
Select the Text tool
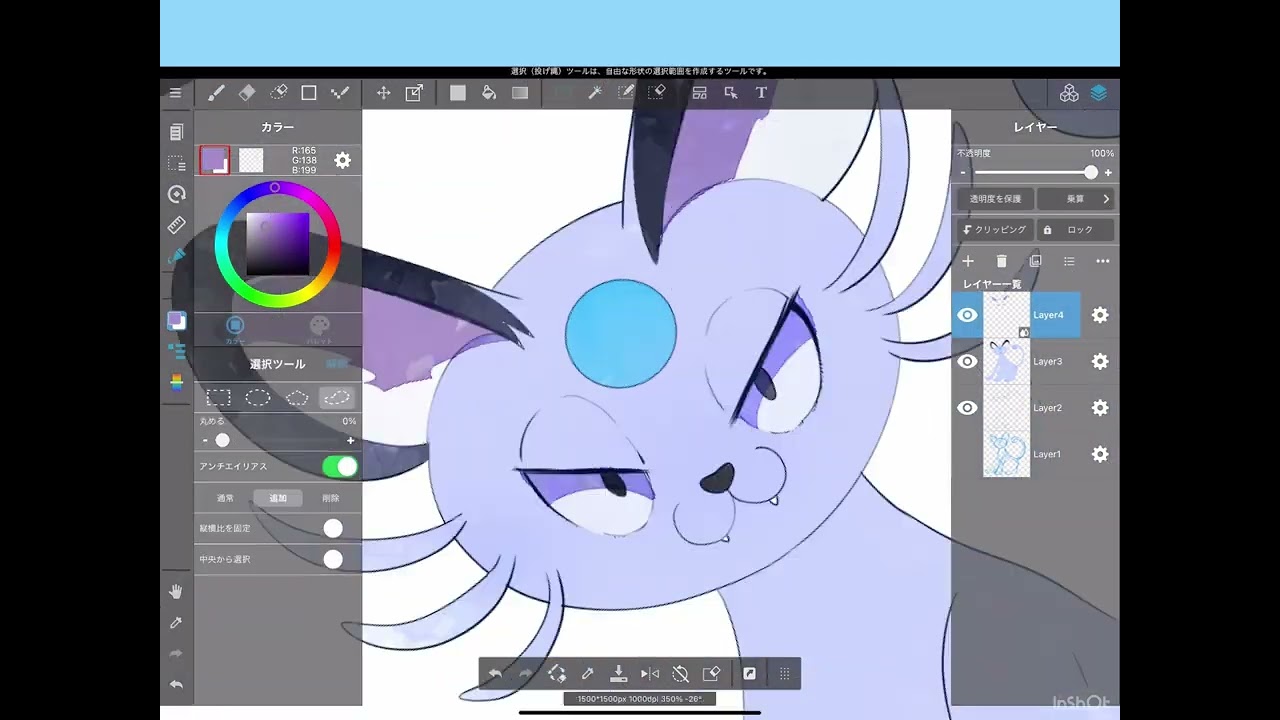click(x=761, y=93)
